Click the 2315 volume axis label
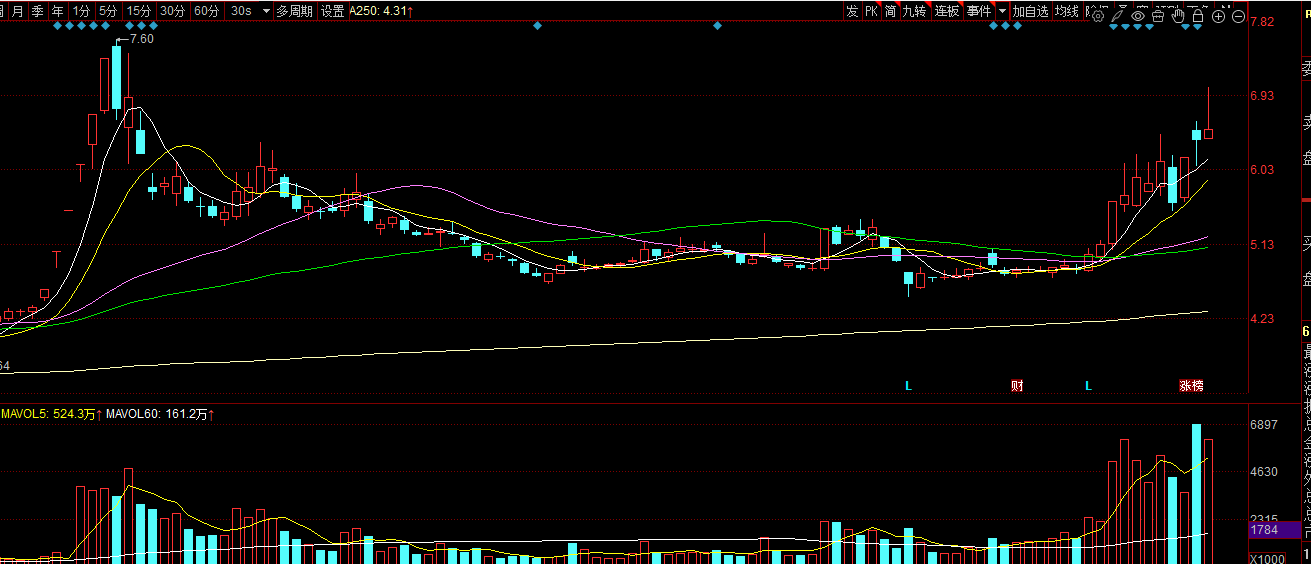 pyautogui.click(x=1265, y=517)
